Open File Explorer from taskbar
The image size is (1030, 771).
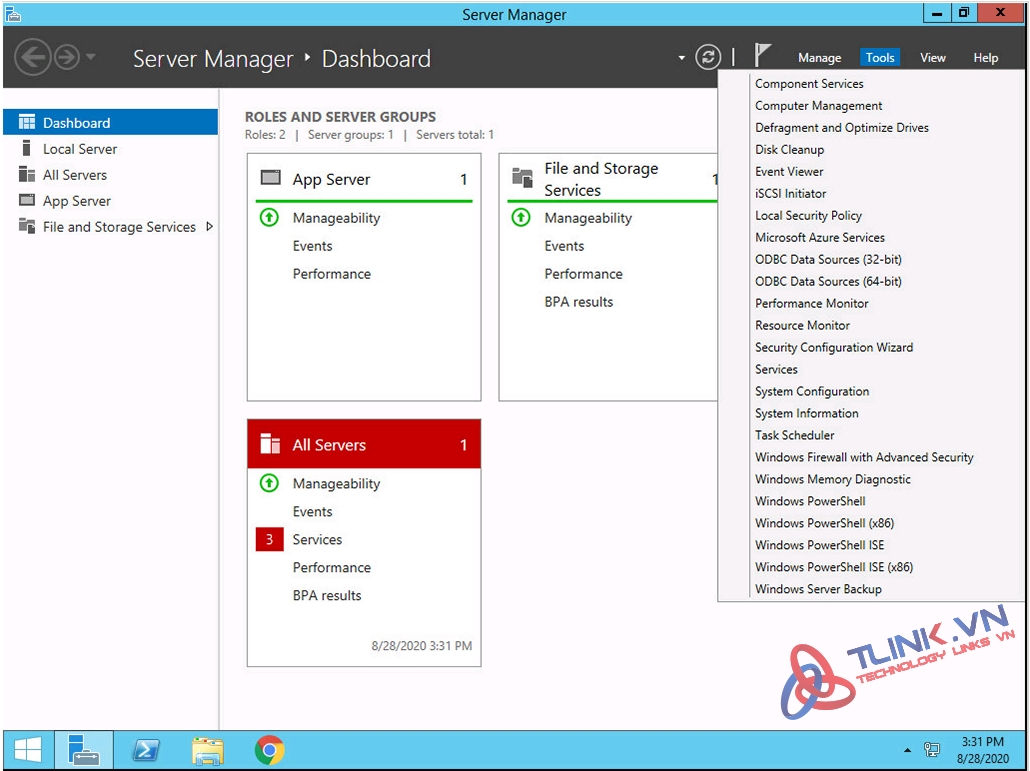(207, 750)
